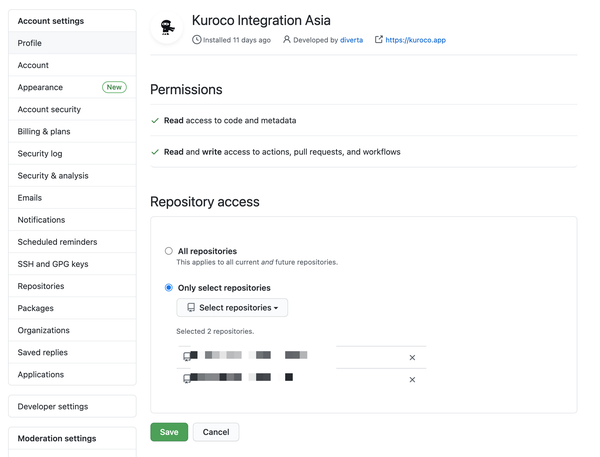Open the https://kuroco.app link
The width and height of the screenshot is (600, 457).
coord(416,40)
